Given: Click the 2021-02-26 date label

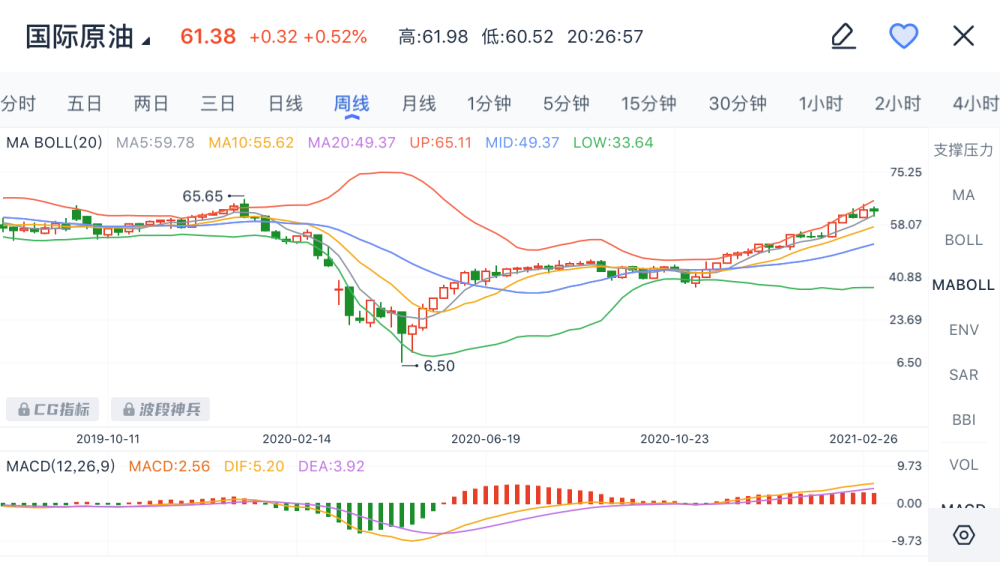Looking at the screenshot, I should pyautogui.click(x=863, y=439).
